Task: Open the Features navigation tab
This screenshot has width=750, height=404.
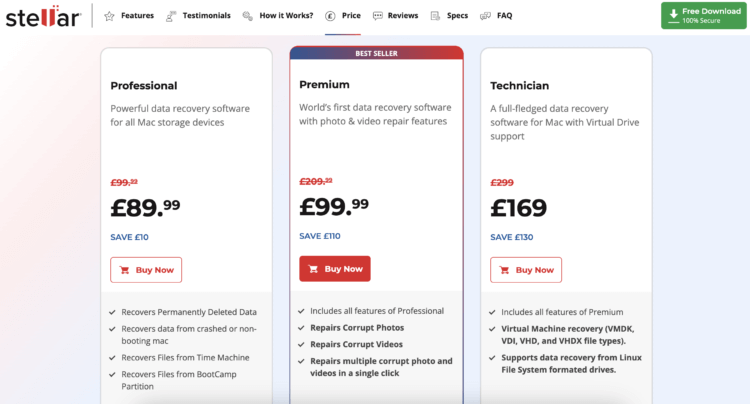Action: (137, 16)
